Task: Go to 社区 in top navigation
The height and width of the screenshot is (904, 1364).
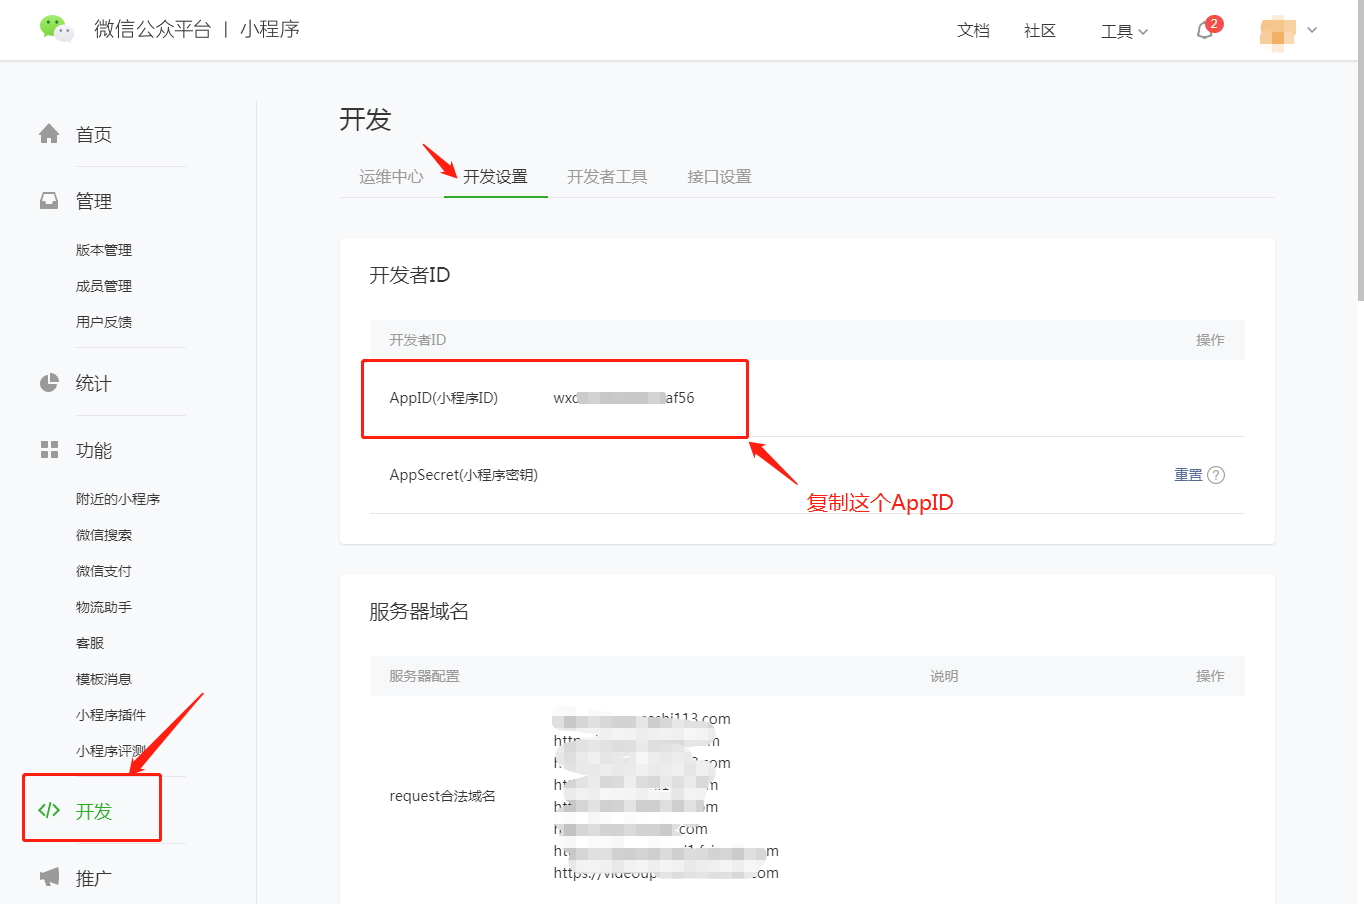Action: click(1040, 31)
